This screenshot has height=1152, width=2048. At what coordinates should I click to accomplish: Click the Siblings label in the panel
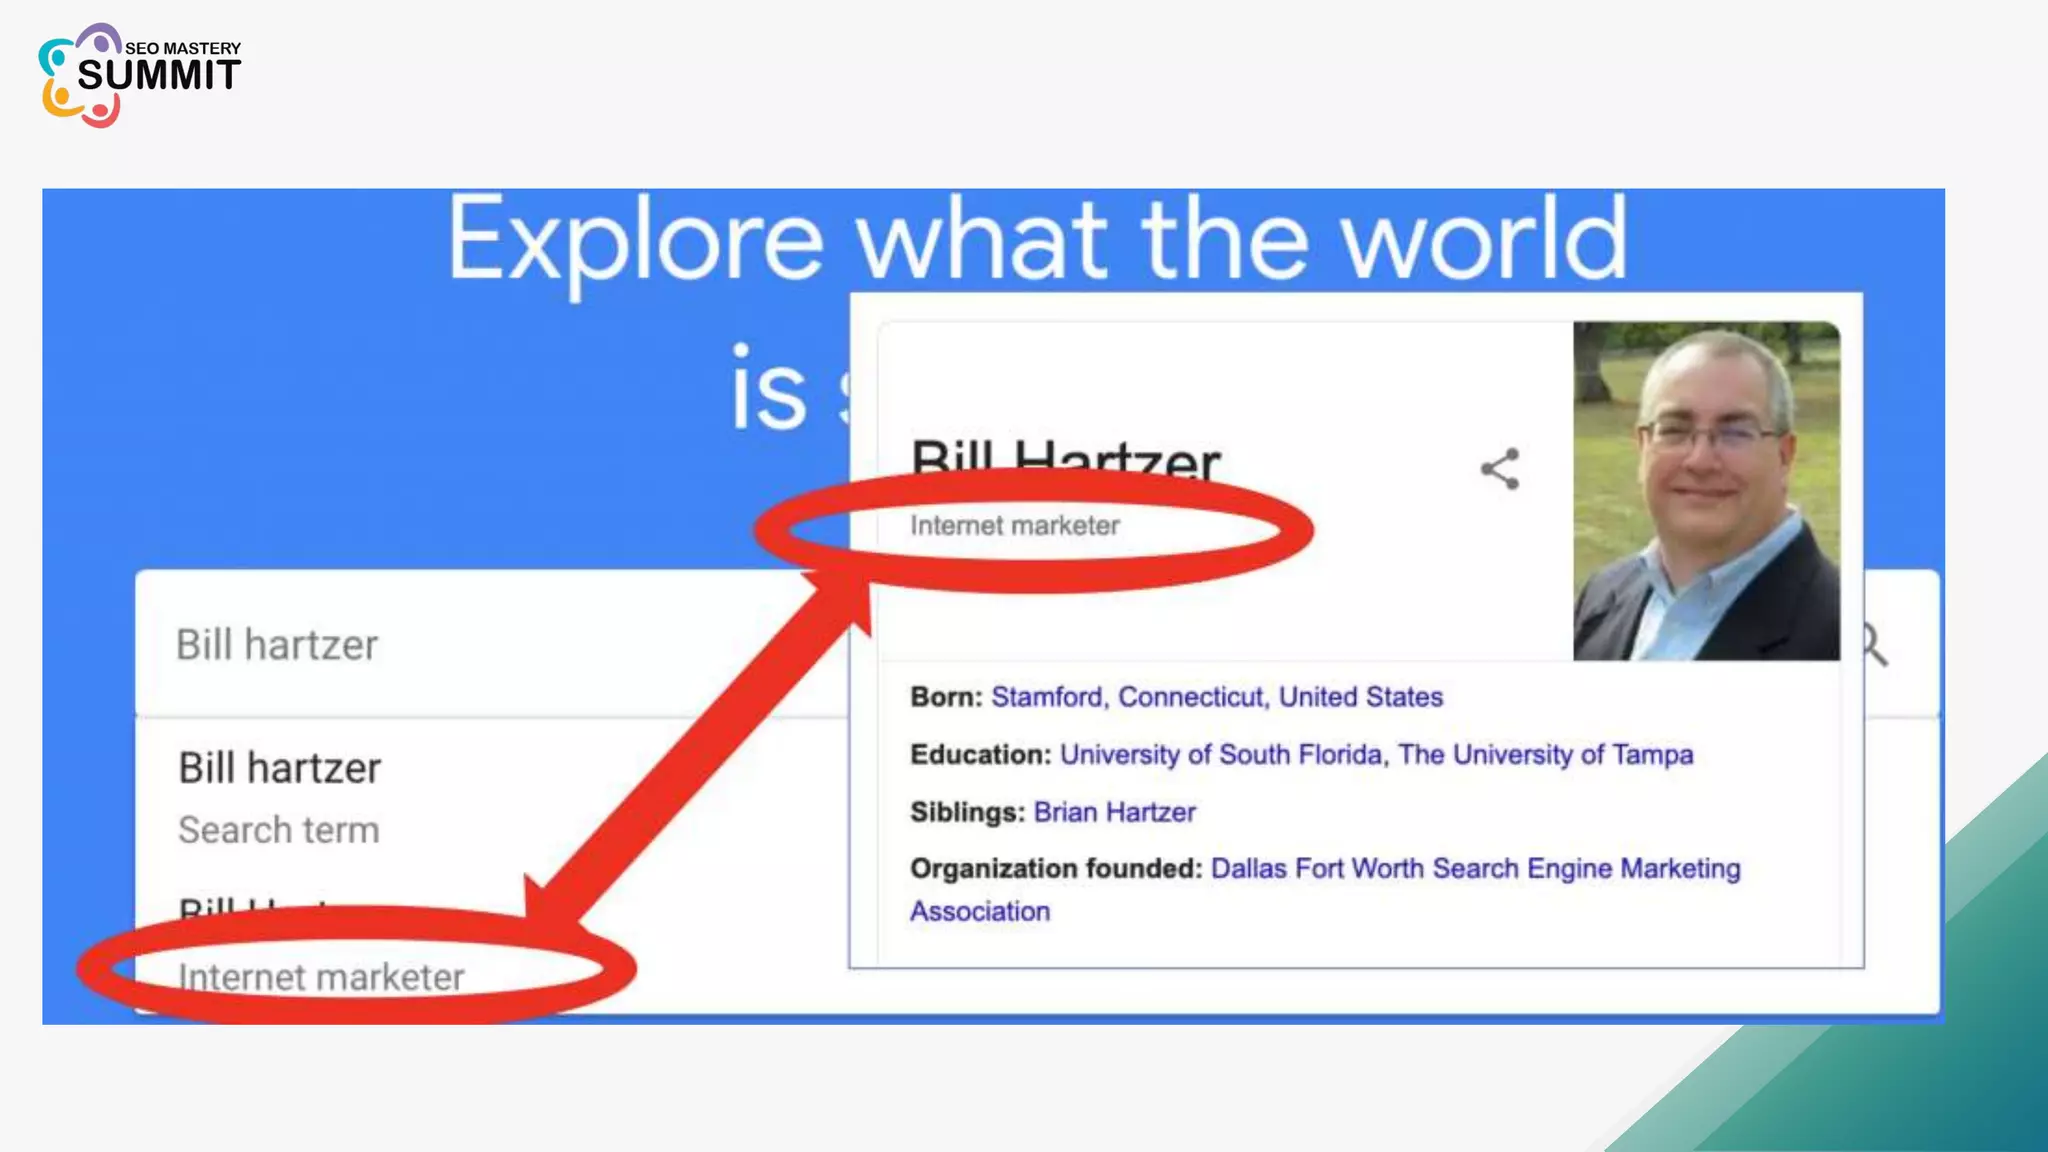click(x=966, y=812)
